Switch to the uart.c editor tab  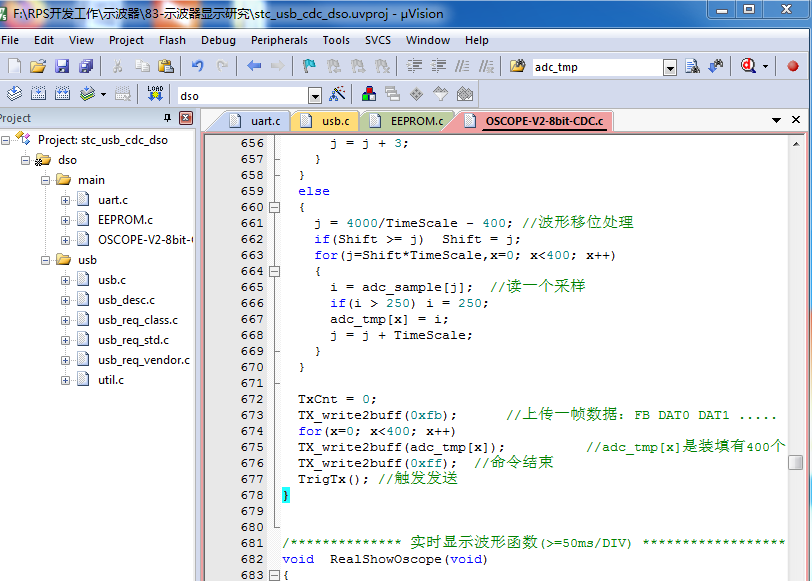[x=257, y=121]
